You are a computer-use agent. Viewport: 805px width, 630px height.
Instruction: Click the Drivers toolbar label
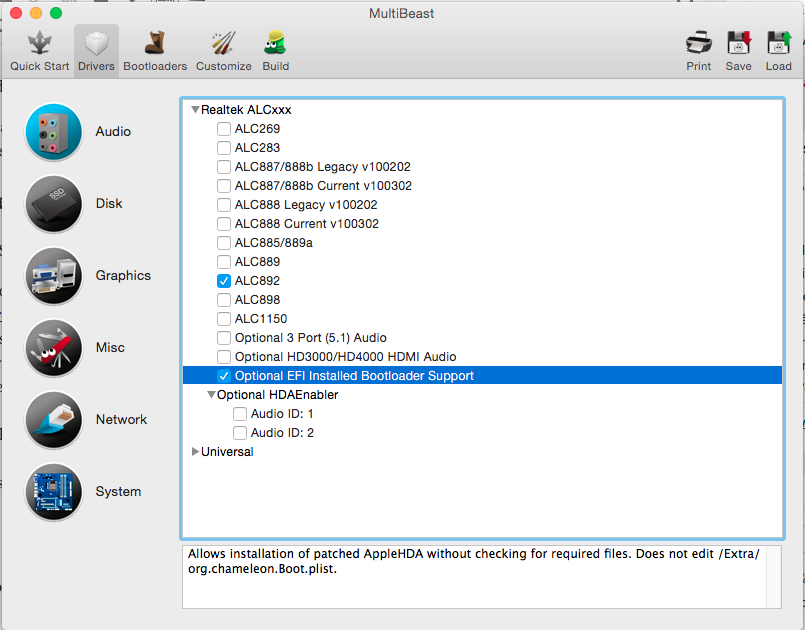point(96,66)
